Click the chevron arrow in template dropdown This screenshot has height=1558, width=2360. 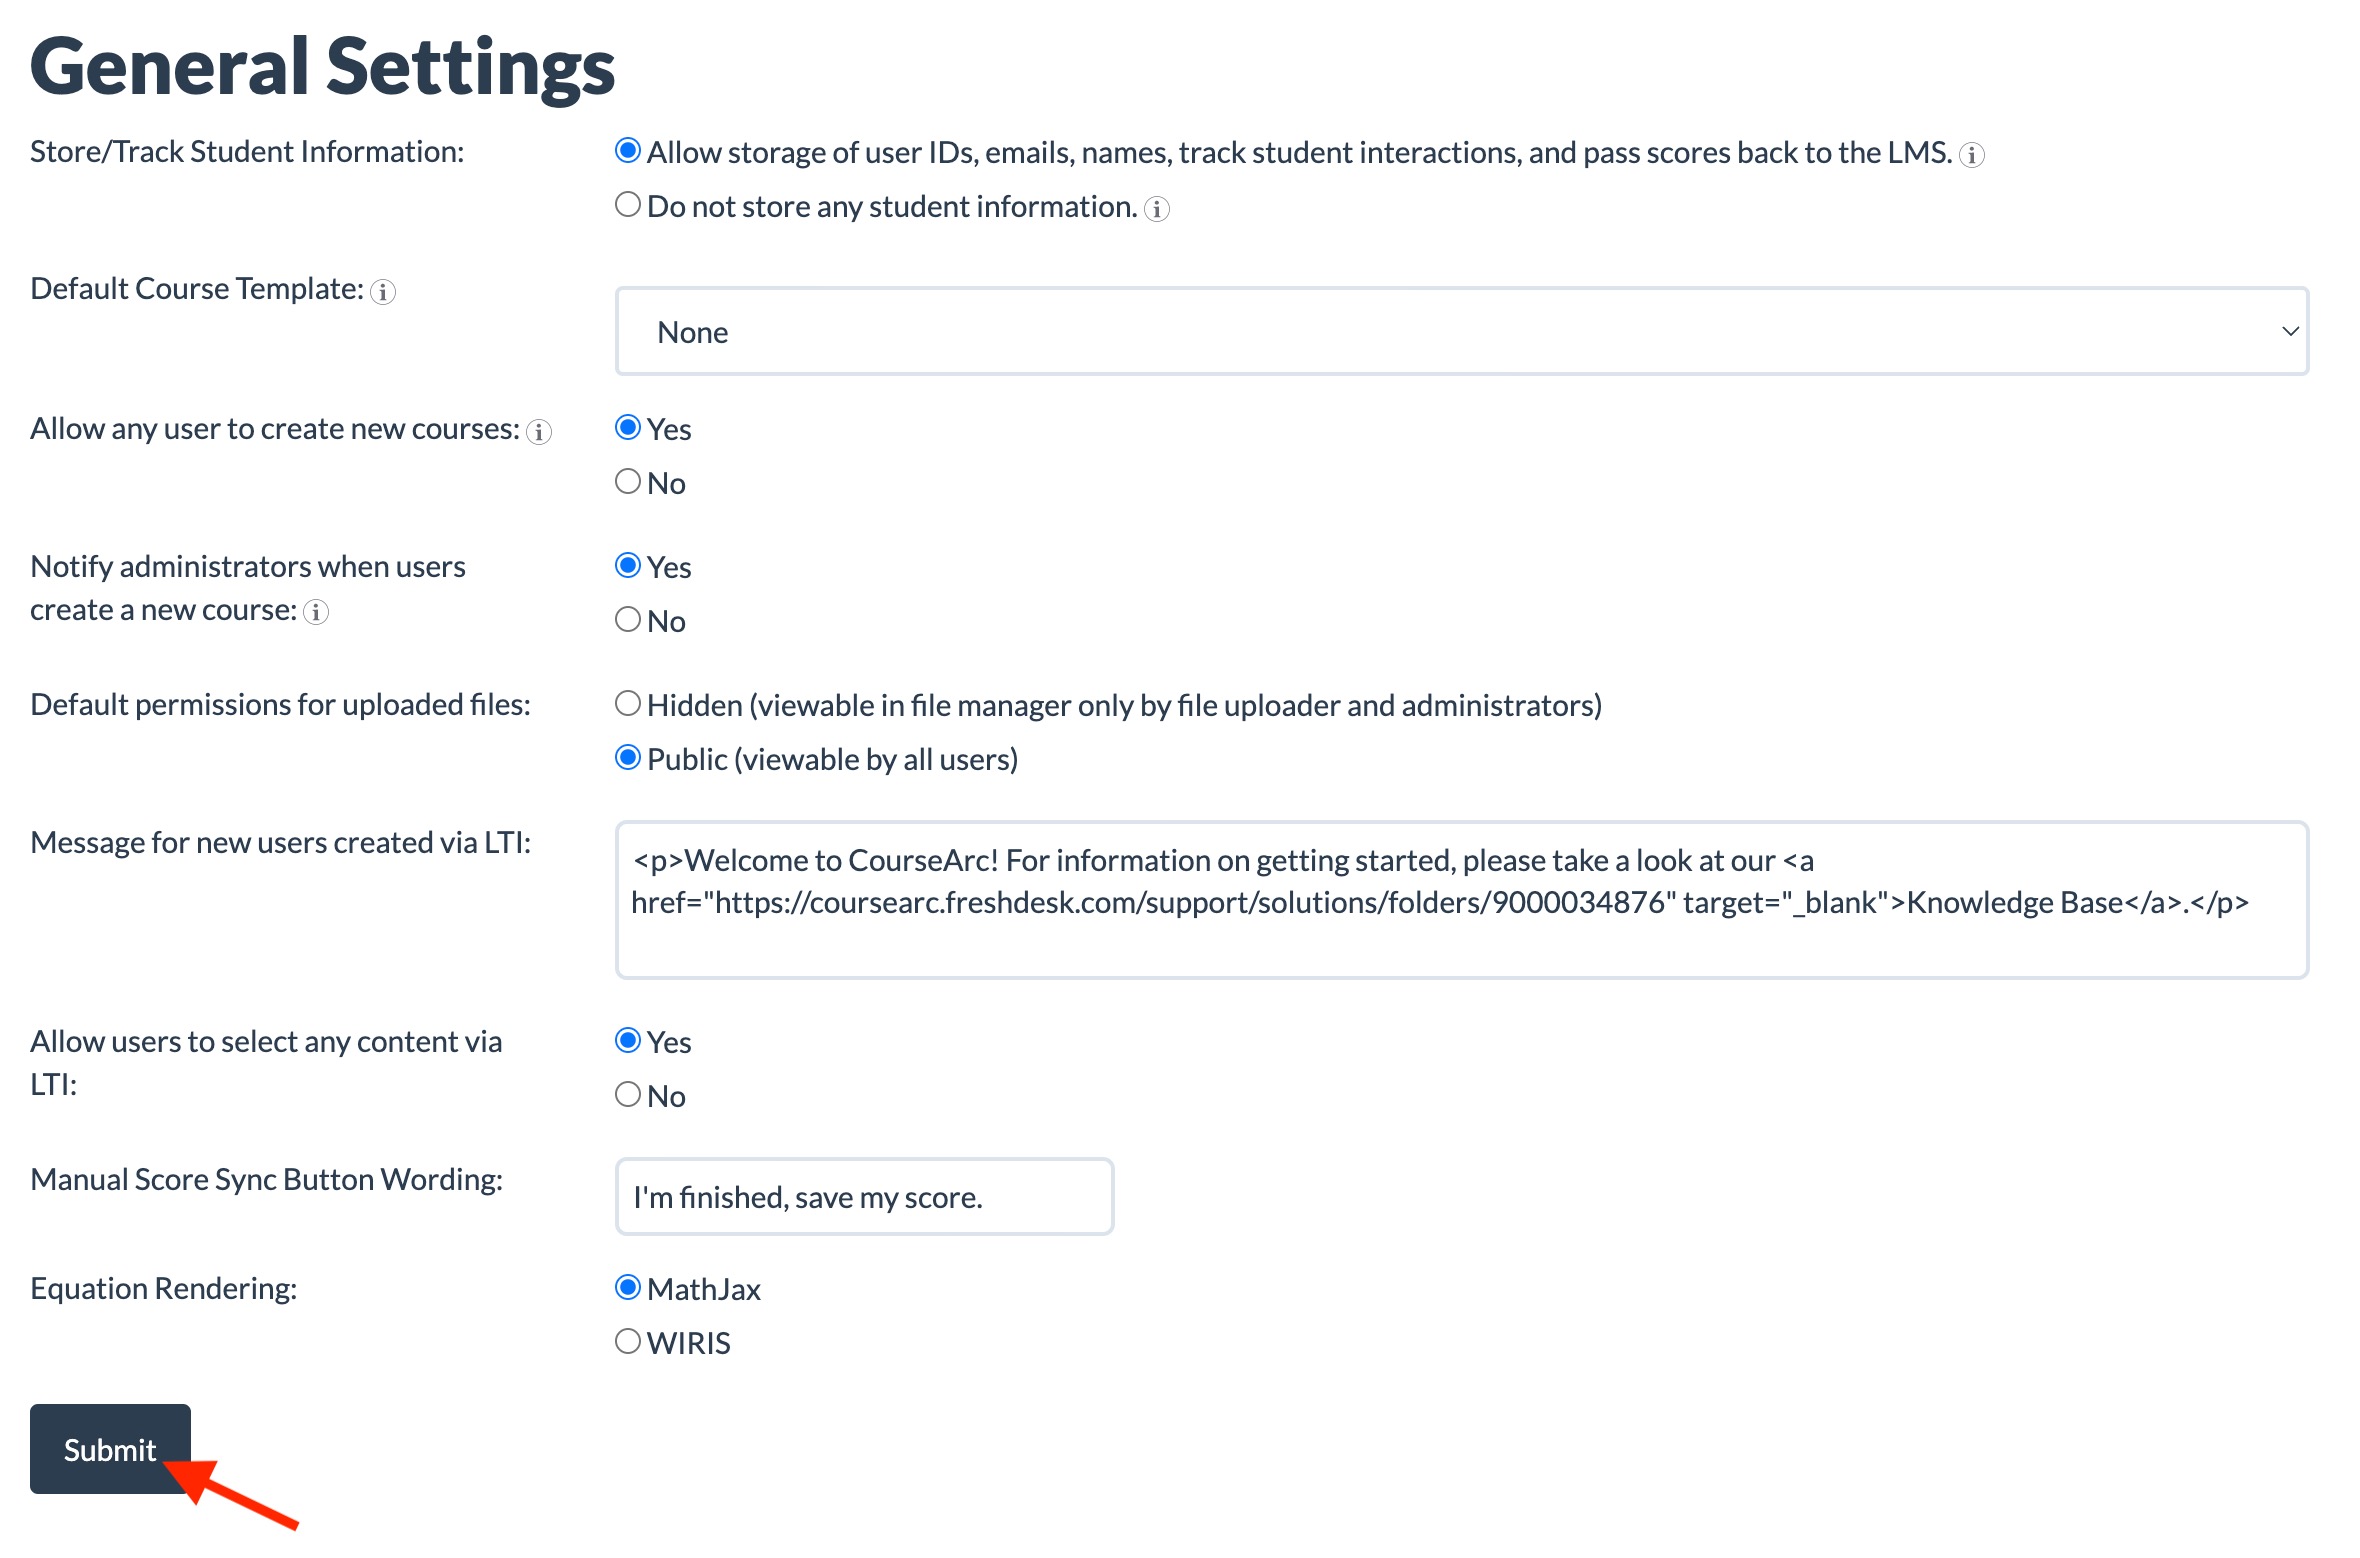point(2290,332)
